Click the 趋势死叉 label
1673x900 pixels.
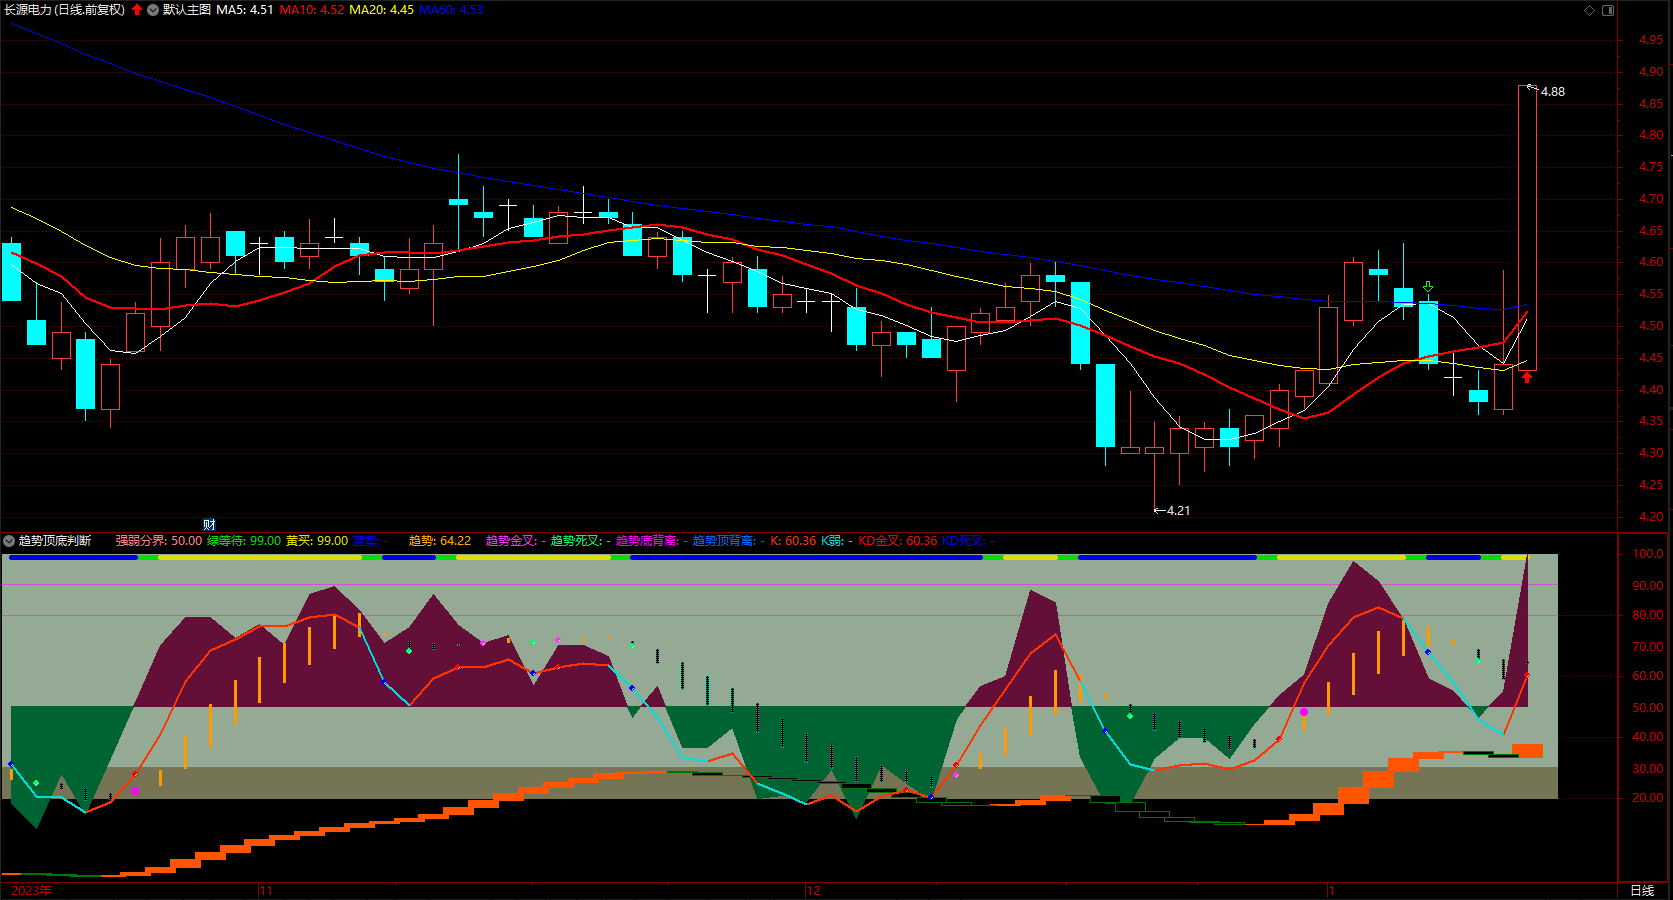coord(576,541)
